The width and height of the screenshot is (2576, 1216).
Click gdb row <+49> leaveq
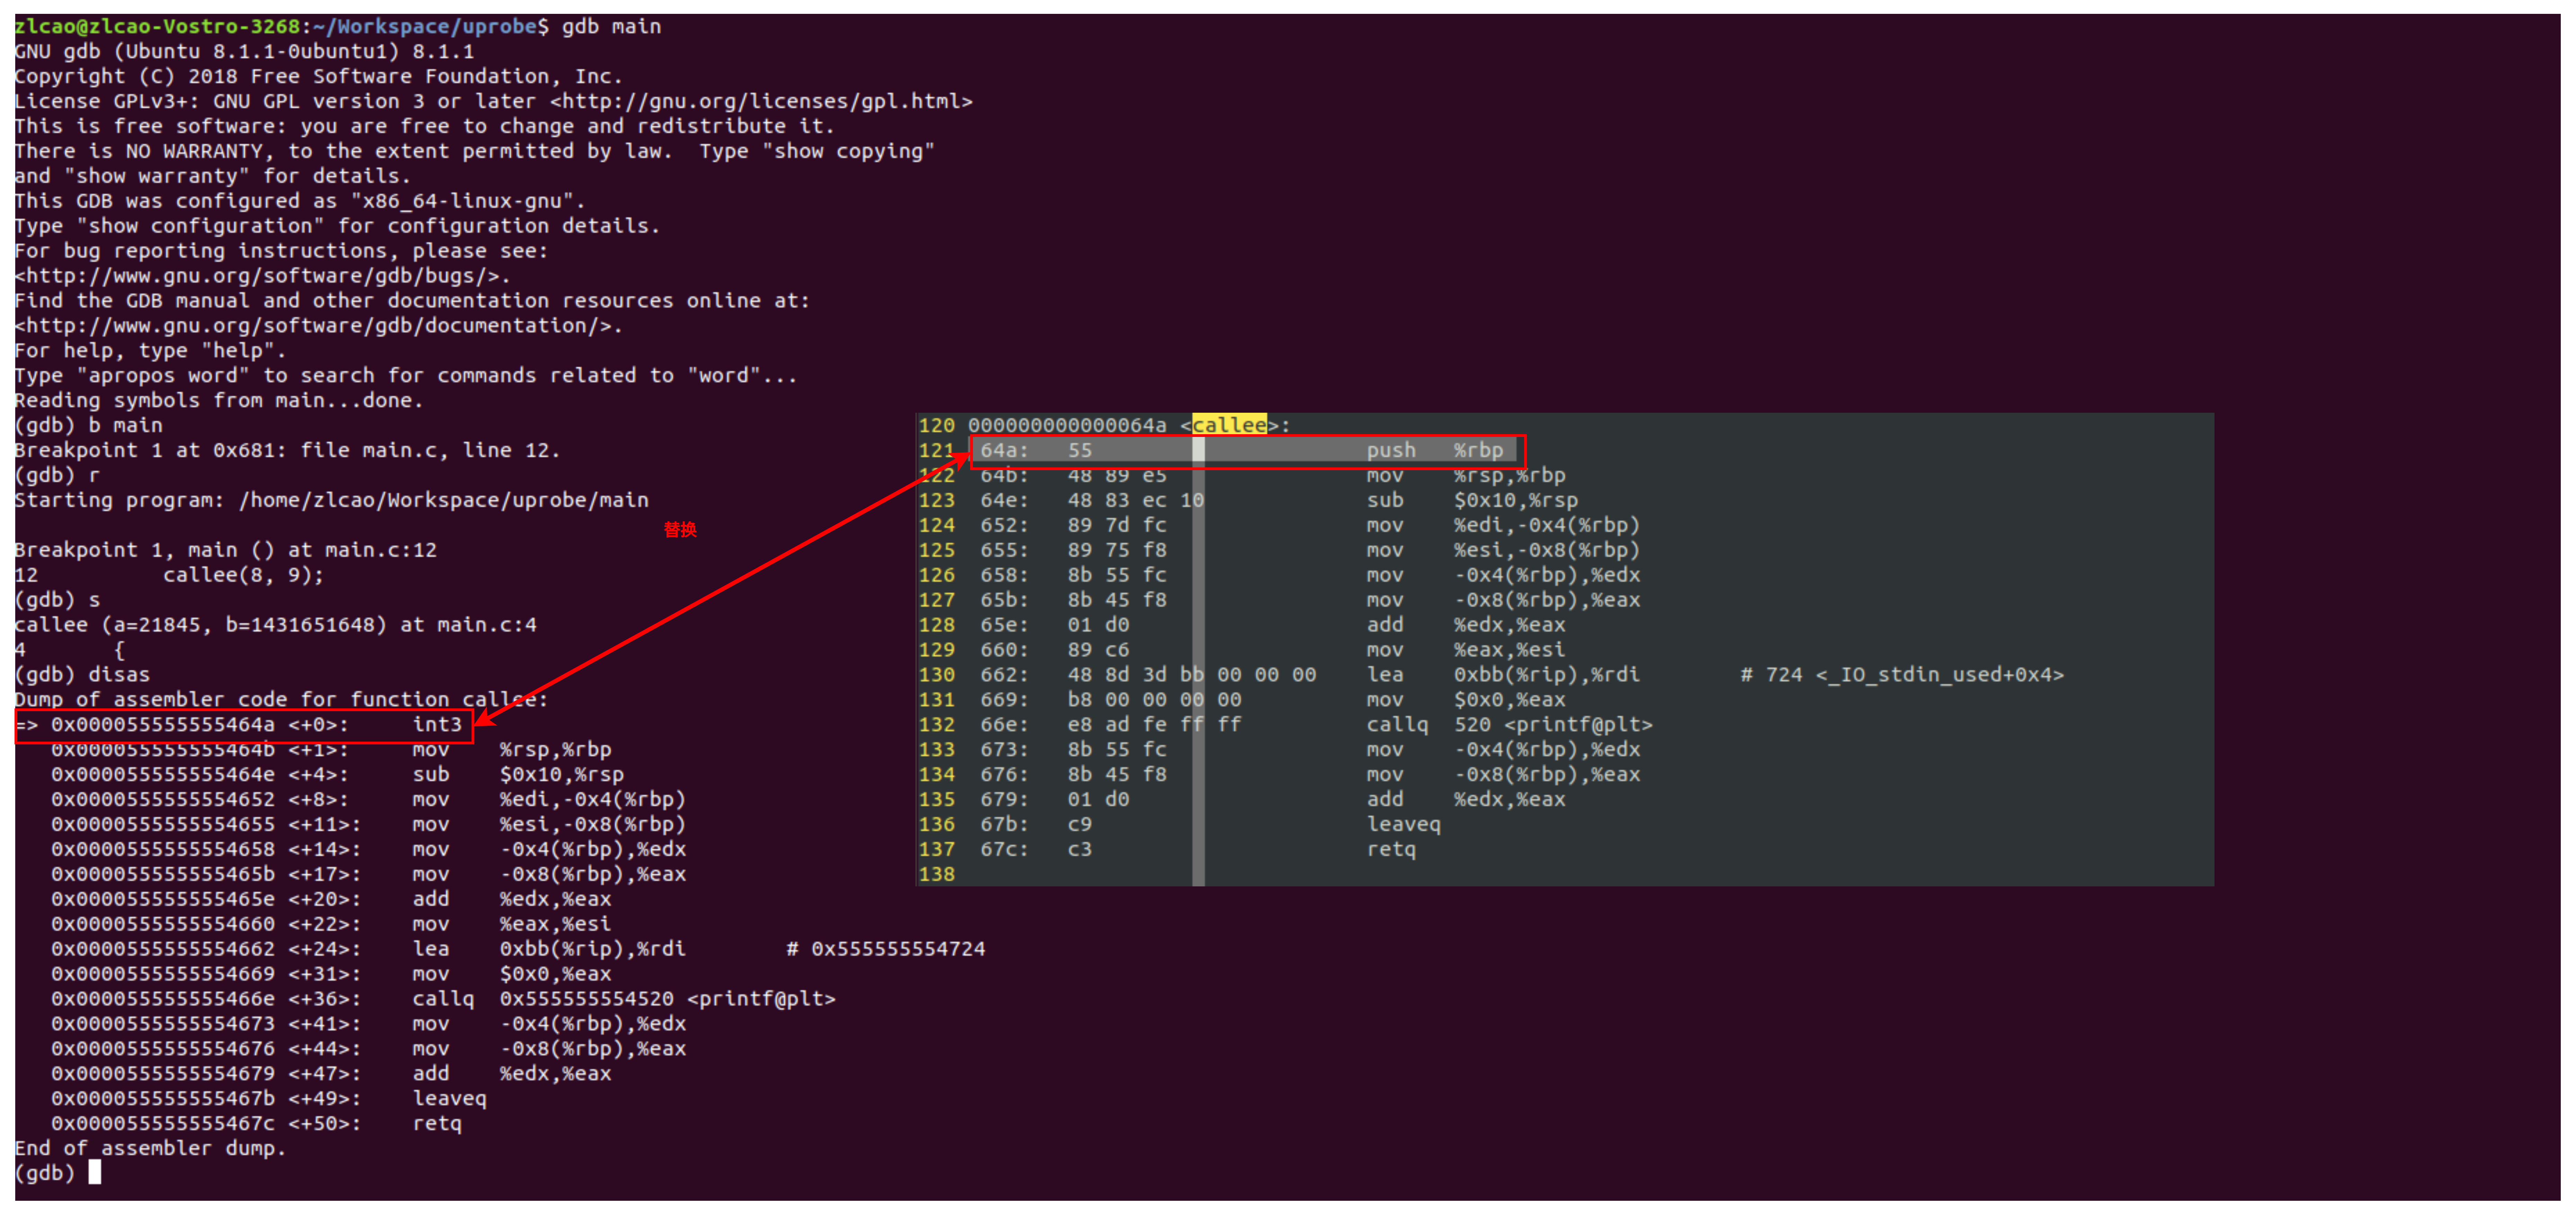point(269,1099)
